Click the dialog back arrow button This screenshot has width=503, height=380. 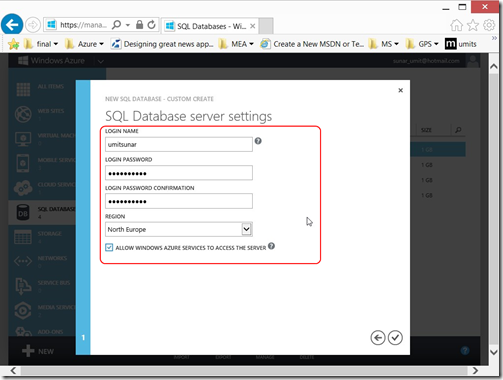pos(378,338)
